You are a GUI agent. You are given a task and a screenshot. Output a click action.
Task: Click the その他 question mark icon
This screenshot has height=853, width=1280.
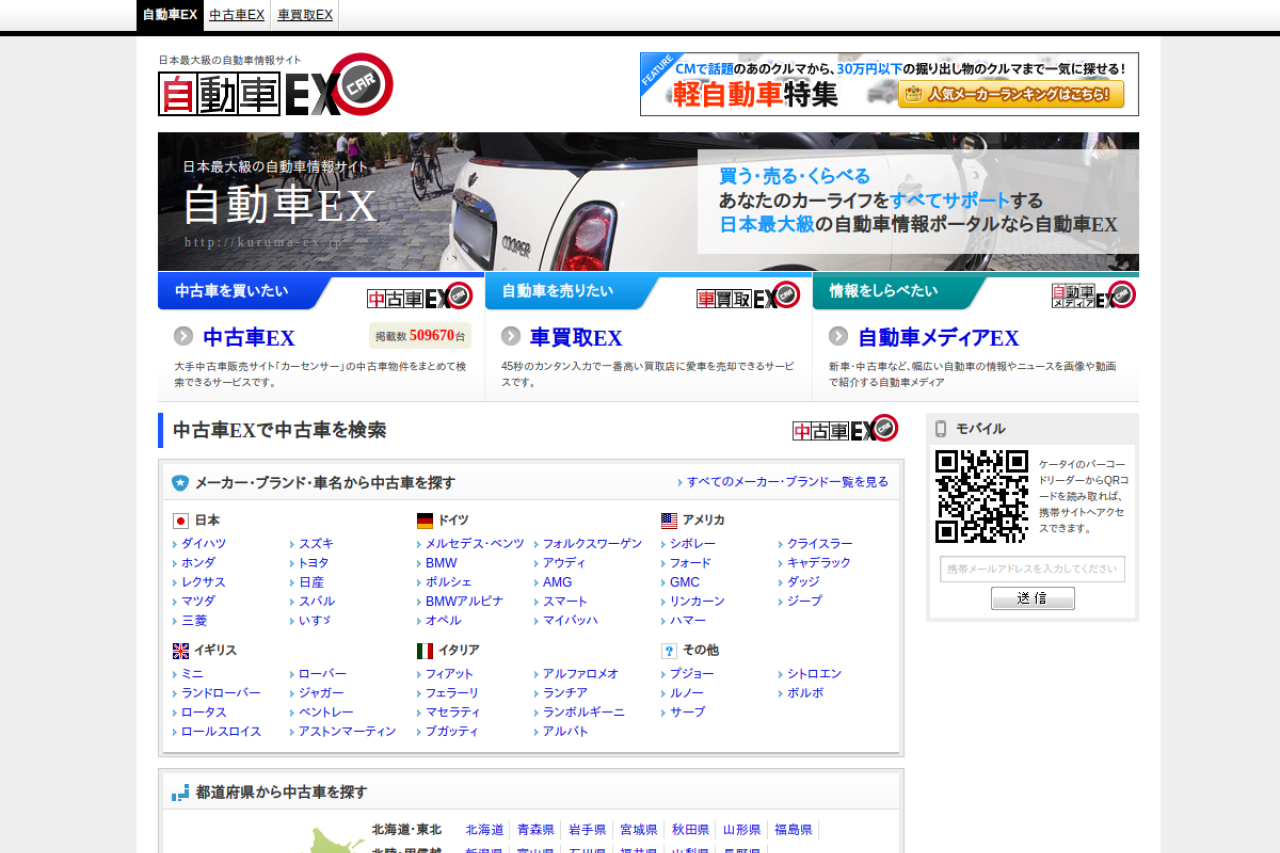[x=669, y=651]
